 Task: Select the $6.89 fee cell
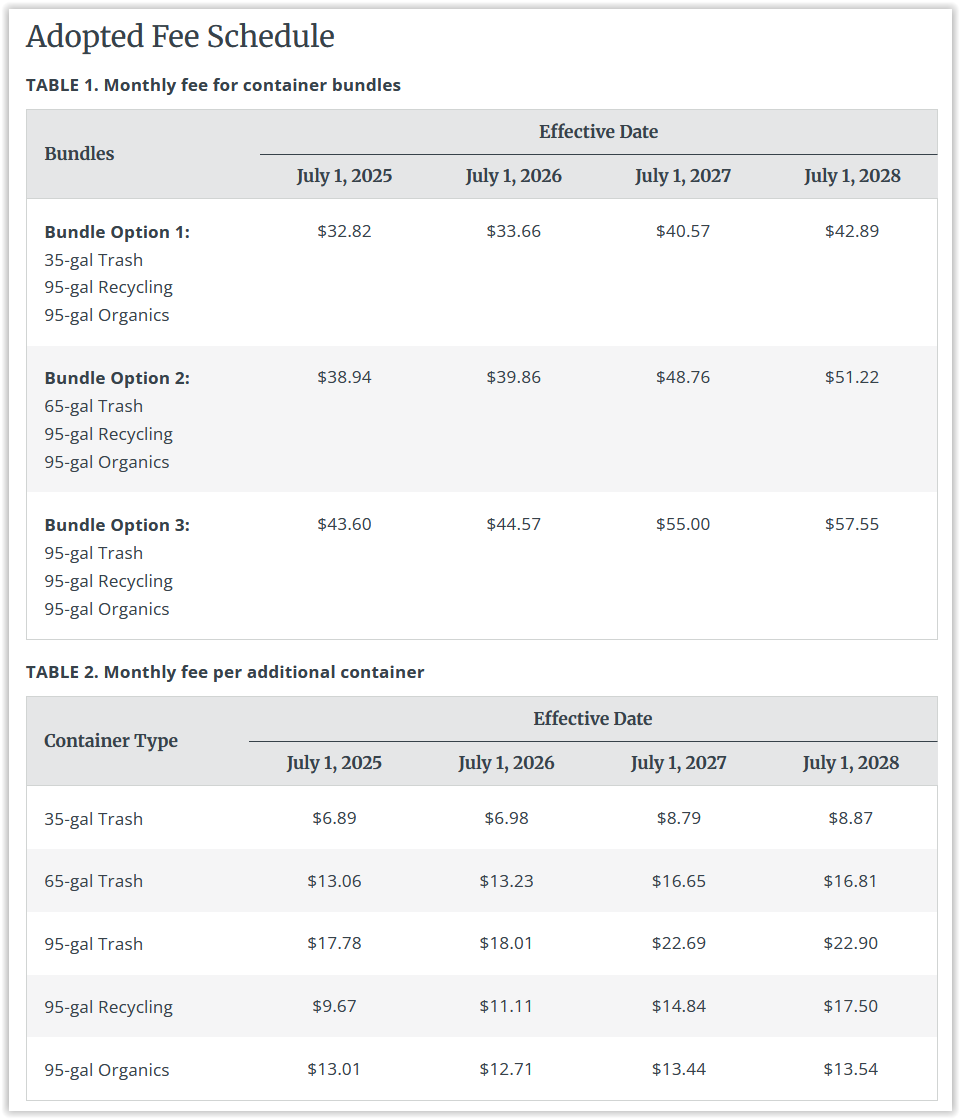pos(334,818)
